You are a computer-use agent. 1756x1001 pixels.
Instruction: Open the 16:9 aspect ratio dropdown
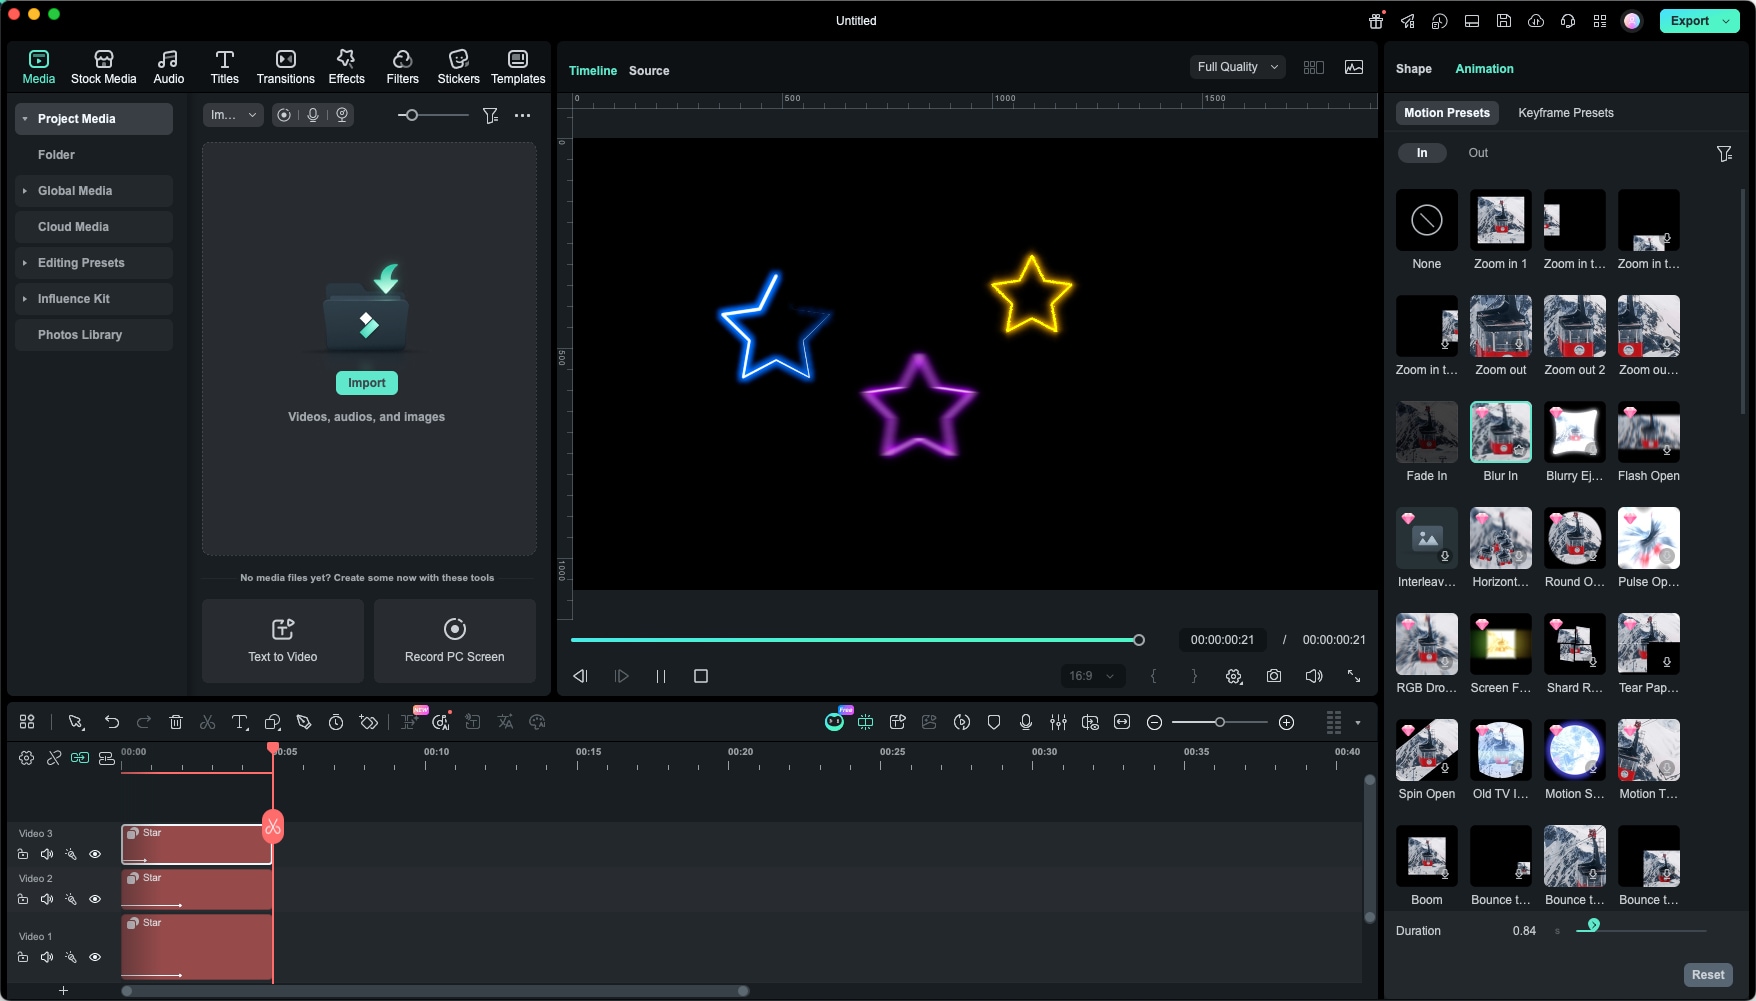[x=1091, y=676]
